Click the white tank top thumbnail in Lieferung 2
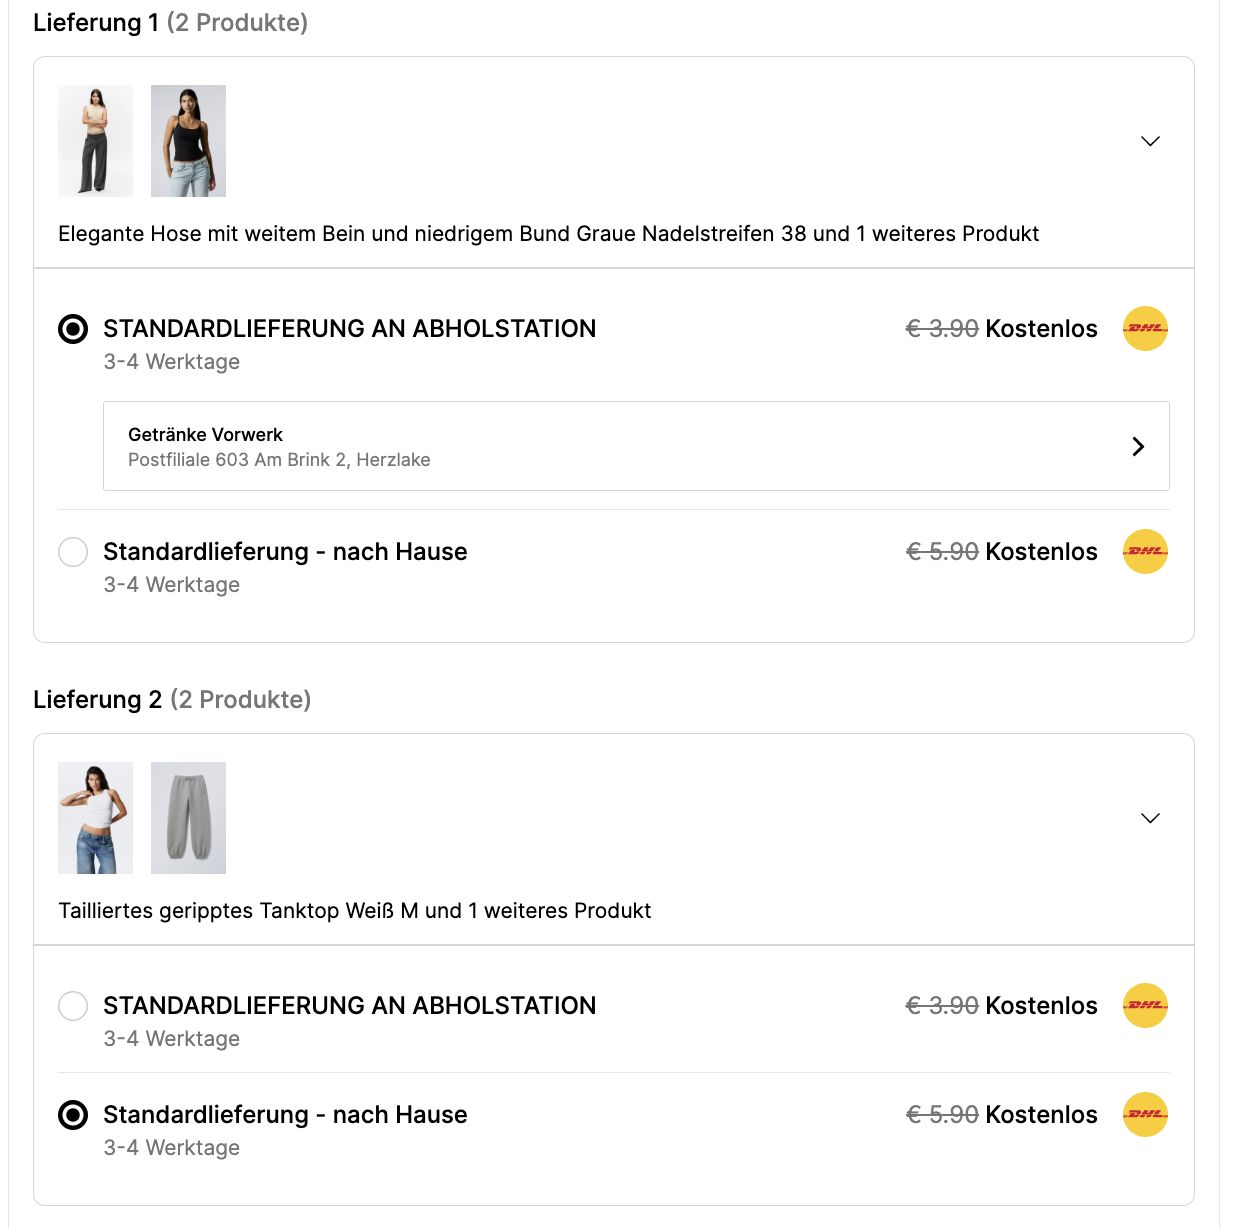 [95, 817]
